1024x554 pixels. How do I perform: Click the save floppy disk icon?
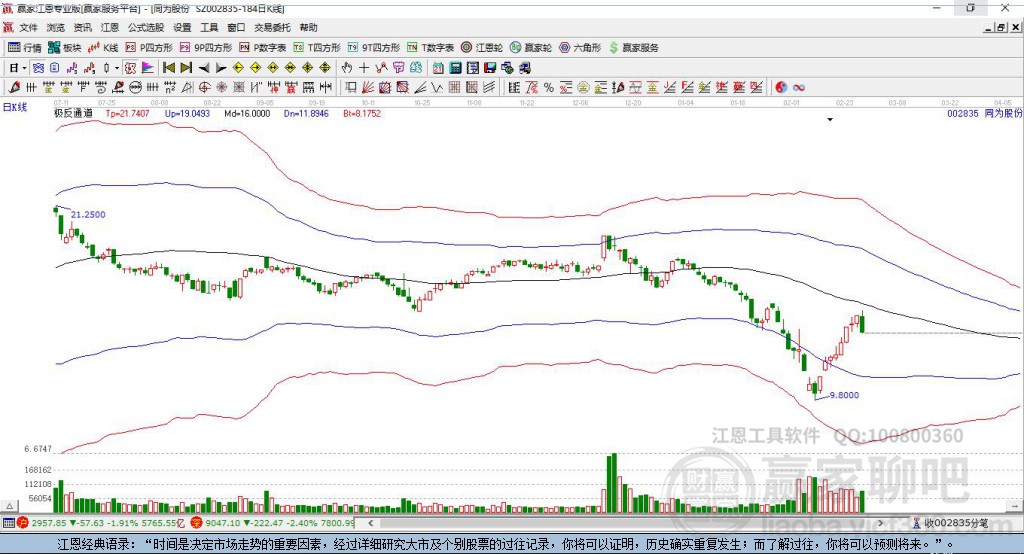pos(490,68)
